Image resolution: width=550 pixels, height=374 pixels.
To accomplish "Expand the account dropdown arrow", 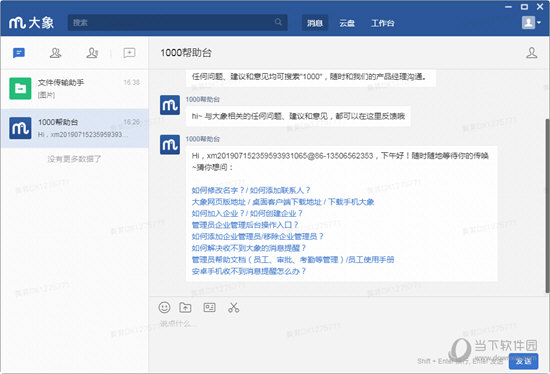I will click(539, 23).
